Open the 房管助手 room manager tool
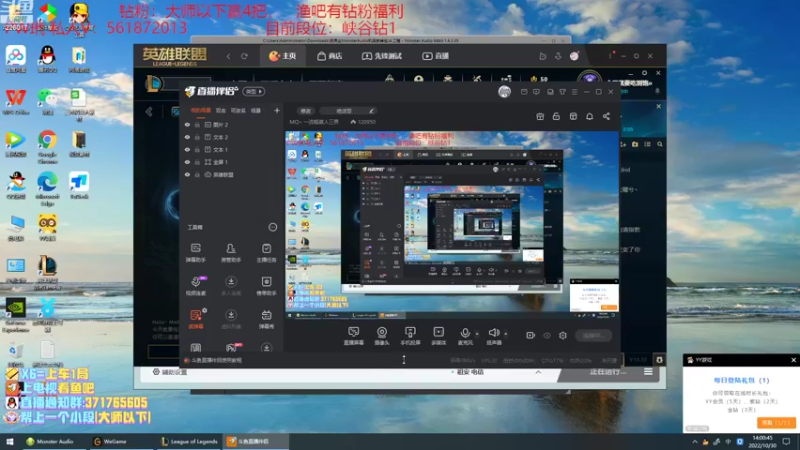This screenshot has height=450, width=800. click(231, 253)
